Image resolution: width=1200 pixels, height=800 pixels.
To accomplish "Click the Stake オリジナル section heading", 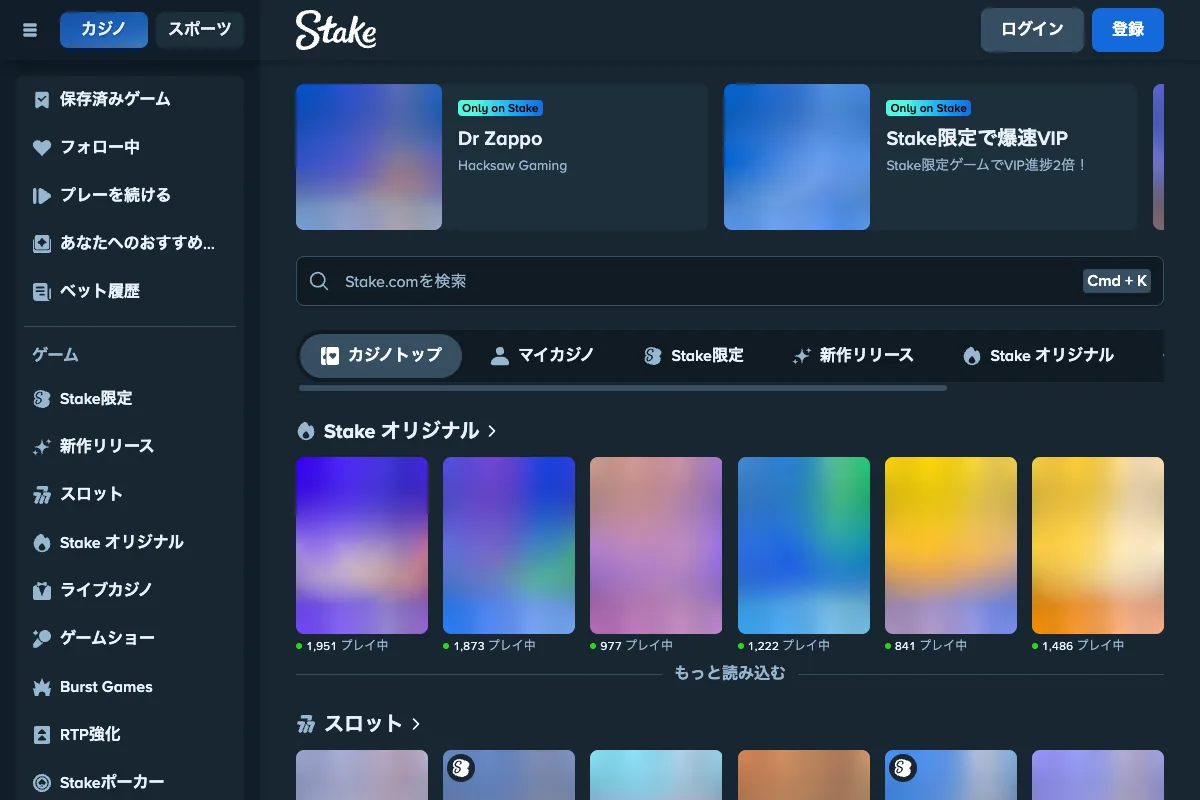I will [401, 431].
